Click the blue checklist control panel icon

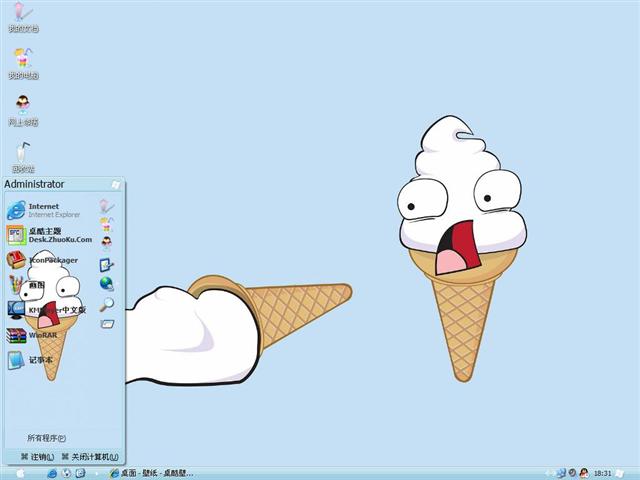click(107, 265)
